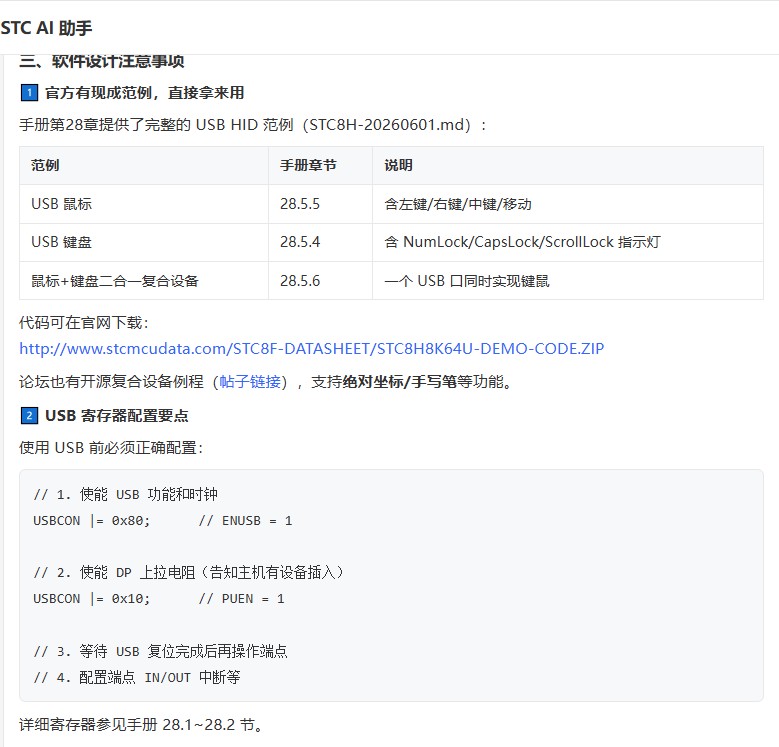Click the STC AI 助手 title
Screen dimensions: 779x747
[46, 28]
